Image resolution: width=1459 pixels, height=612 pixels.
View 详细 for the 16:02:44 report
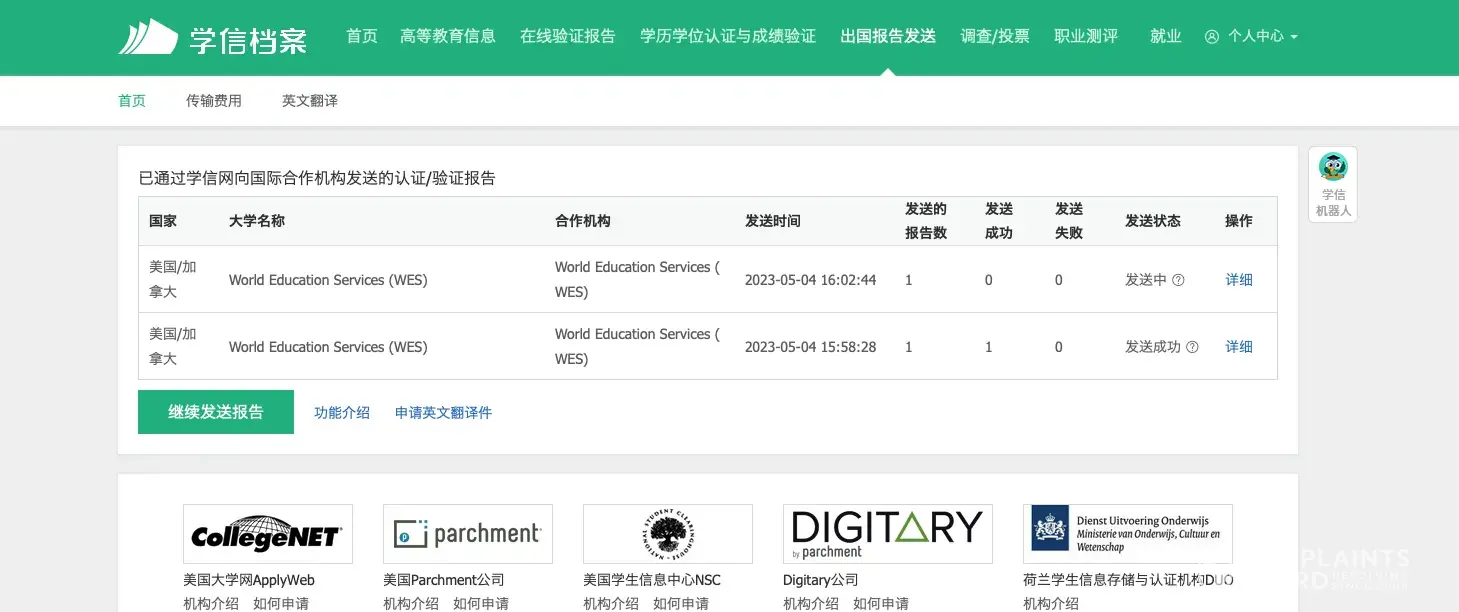1239,280
